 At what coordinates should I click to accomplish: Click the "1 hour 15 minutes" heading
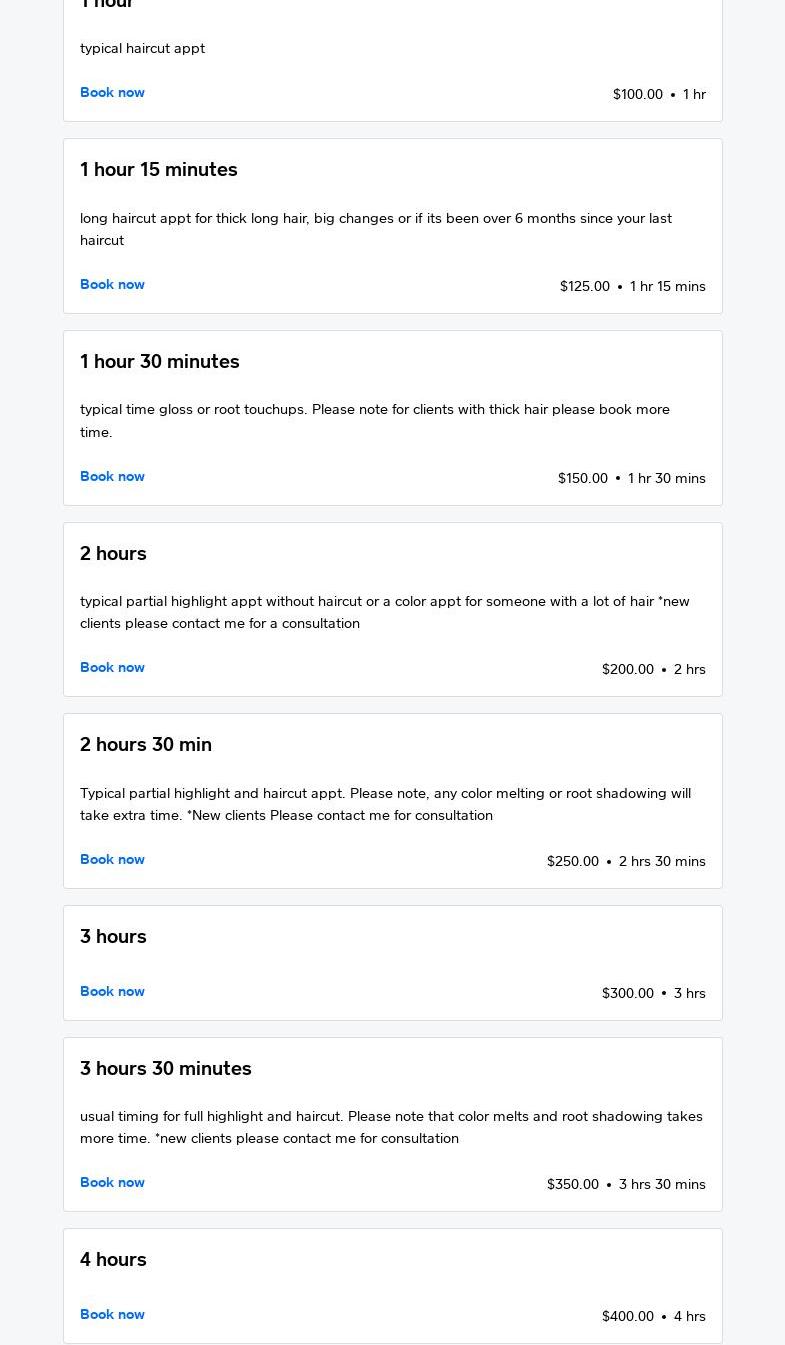(159, 170)
